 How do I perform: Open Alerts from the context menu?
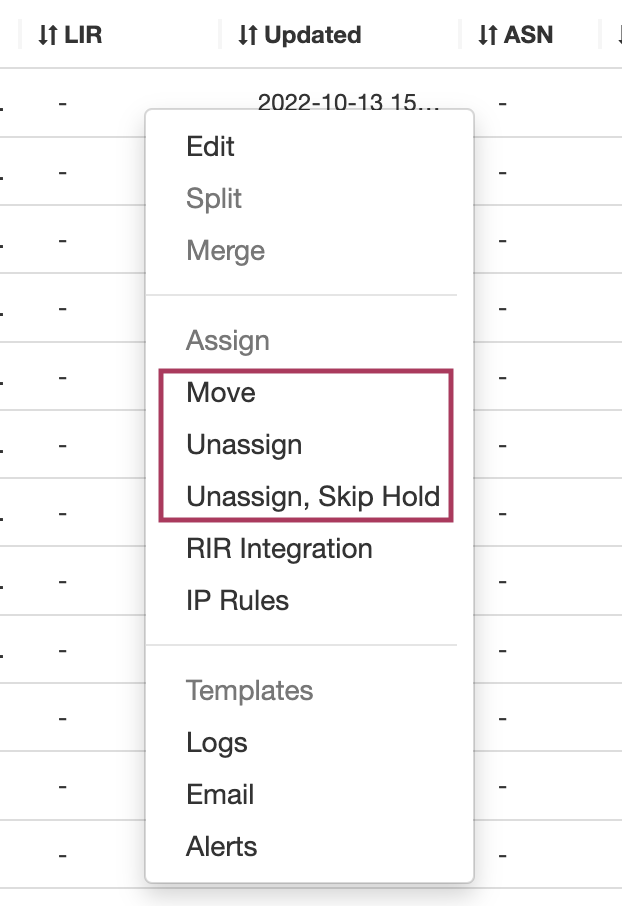click(221, 847)
